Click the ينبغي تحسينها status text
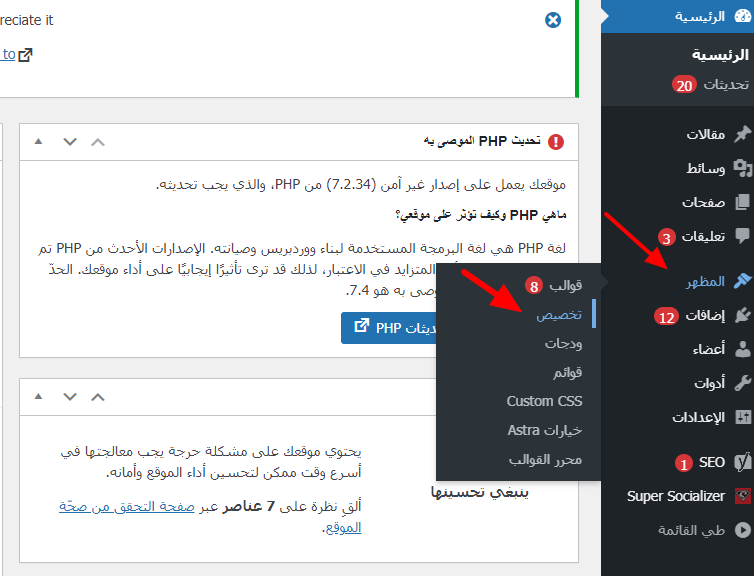Image resolution: width=754 pixels, height=576 pixels. [x=480, y=492]
